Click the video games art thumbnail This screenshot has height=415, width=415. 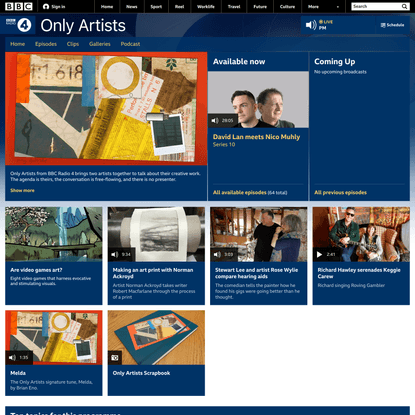(54, 234)
